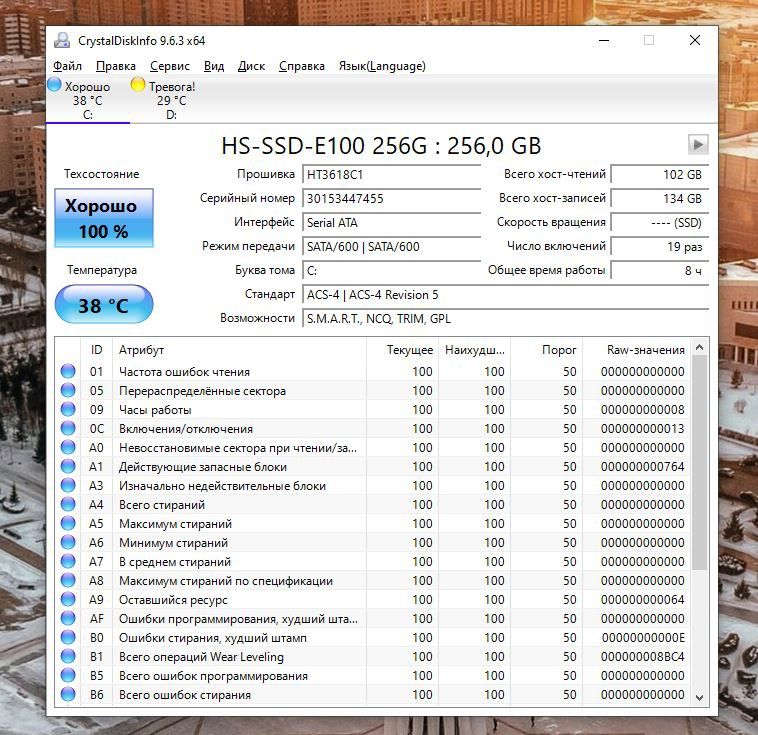
Task: Open the Правка menu
Action: [x=116, y=66]
